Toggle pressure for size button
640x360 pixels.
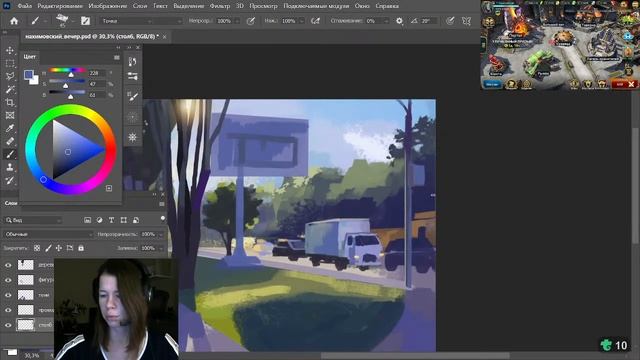[450, 21]
